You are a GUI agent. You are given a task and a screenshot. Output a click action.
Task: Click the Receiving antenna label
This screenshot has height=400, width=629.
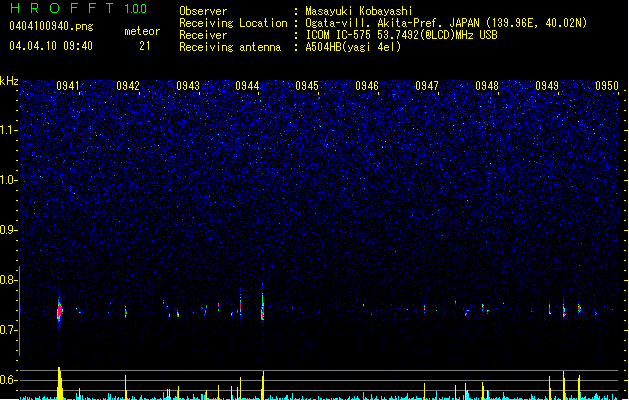point(230,47)
